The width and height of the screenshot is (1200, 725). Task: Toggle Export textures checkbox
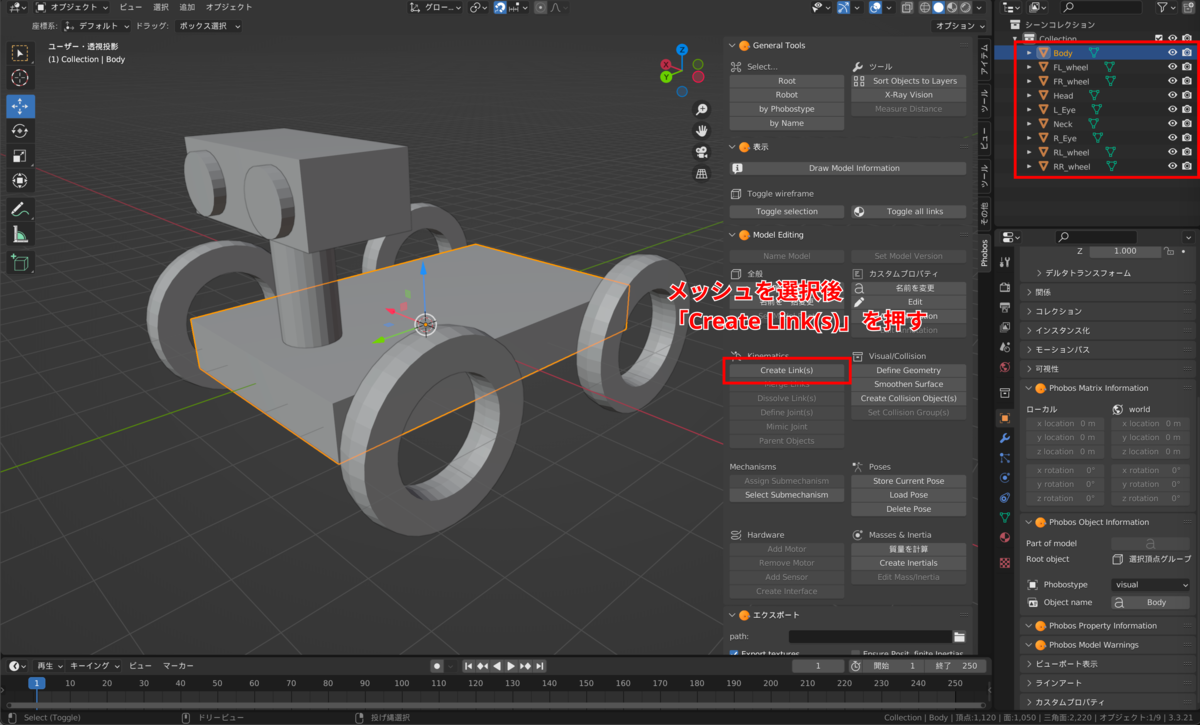coord(735,654)
